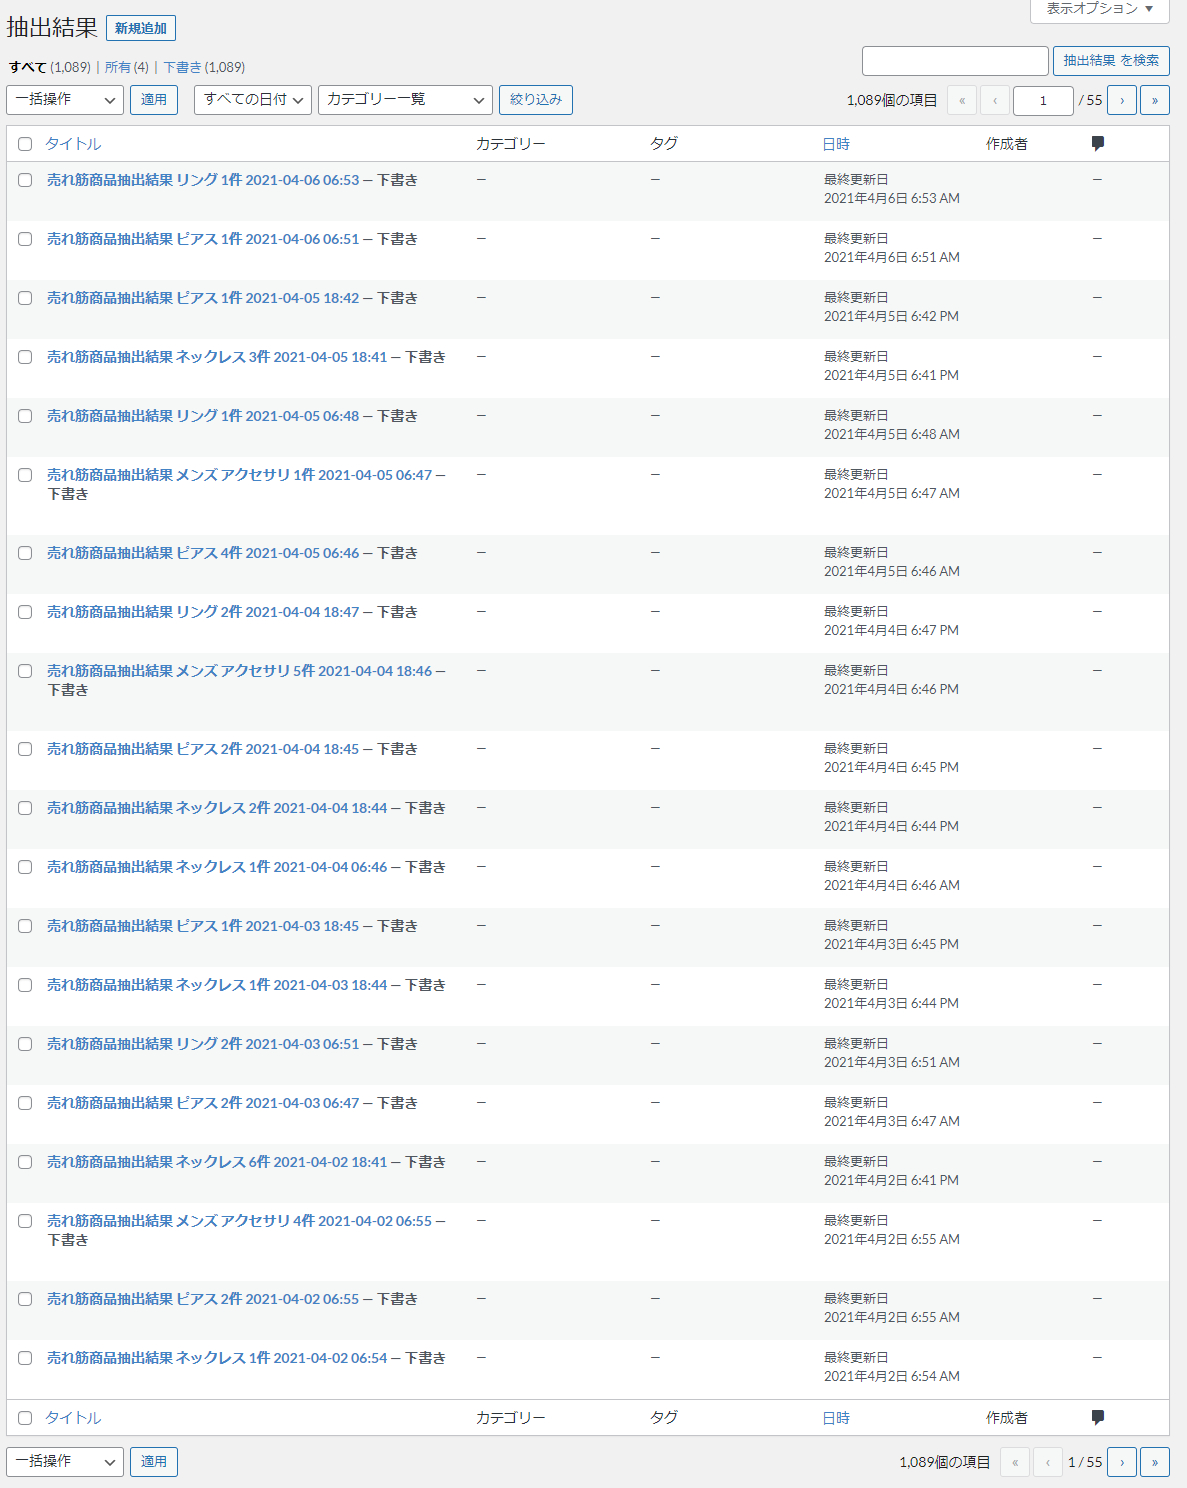Open post リング 2件 2021-04-03 06:51
The height and width of the screenshot is (1488, 1187).
click(203, 1044)
